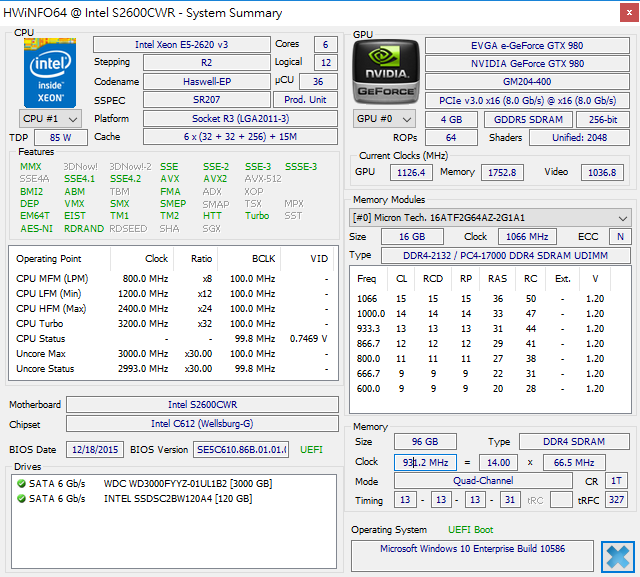640x577 pixels.
Task: Click the tRFC 327 value
Action: pyautogui.click(x=616, y=499)
